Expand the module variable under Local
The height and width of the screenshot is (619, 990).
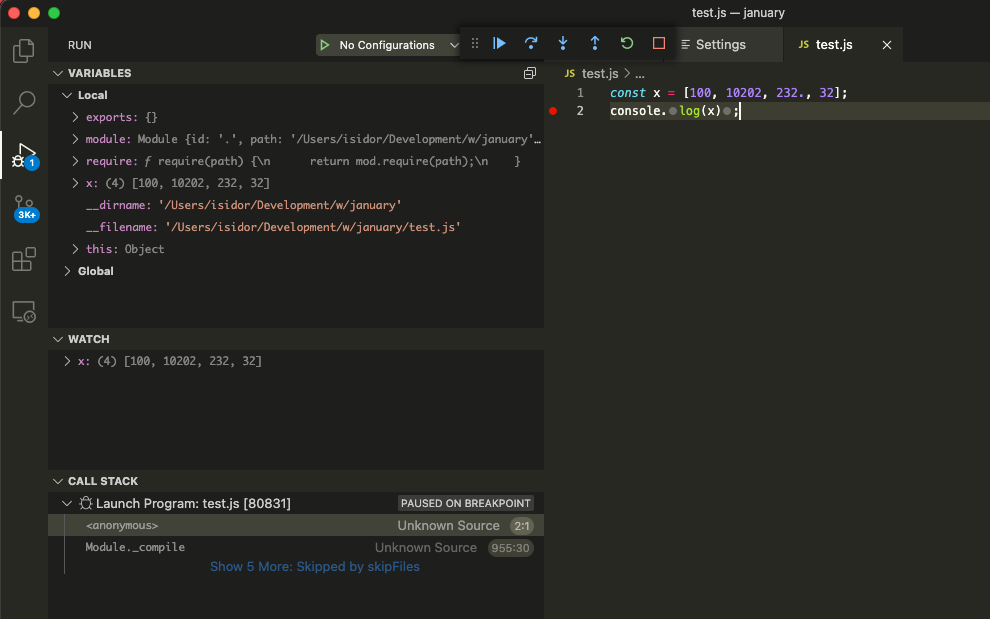[x=74, y=139]
